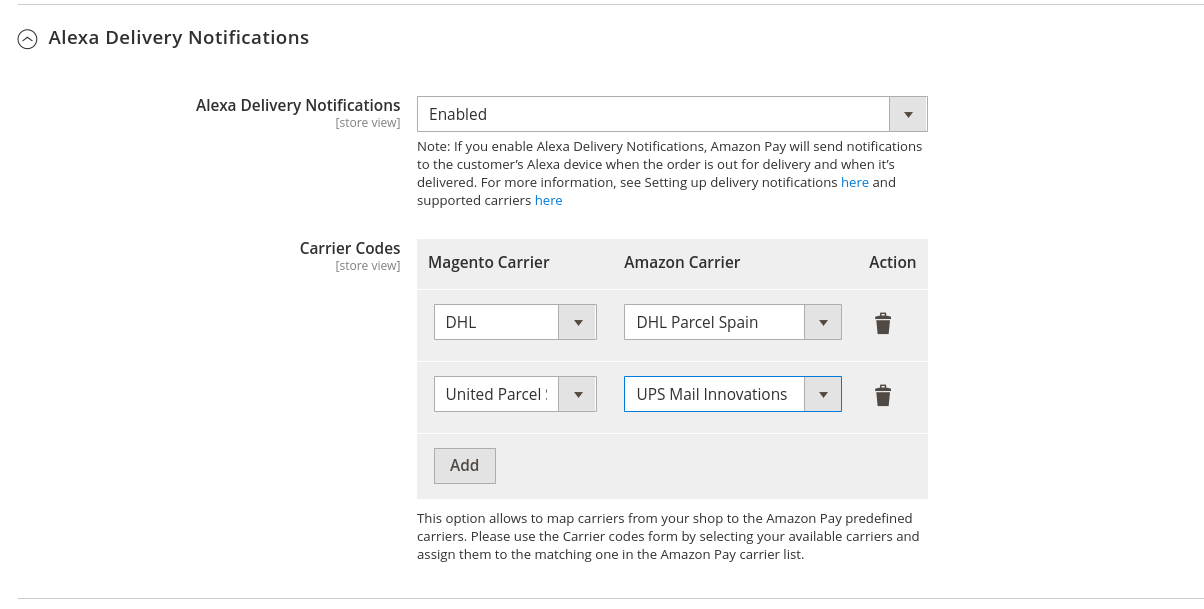Click the Carrier Codes field label
The image size is (1204, 609).
pos(350,248)
